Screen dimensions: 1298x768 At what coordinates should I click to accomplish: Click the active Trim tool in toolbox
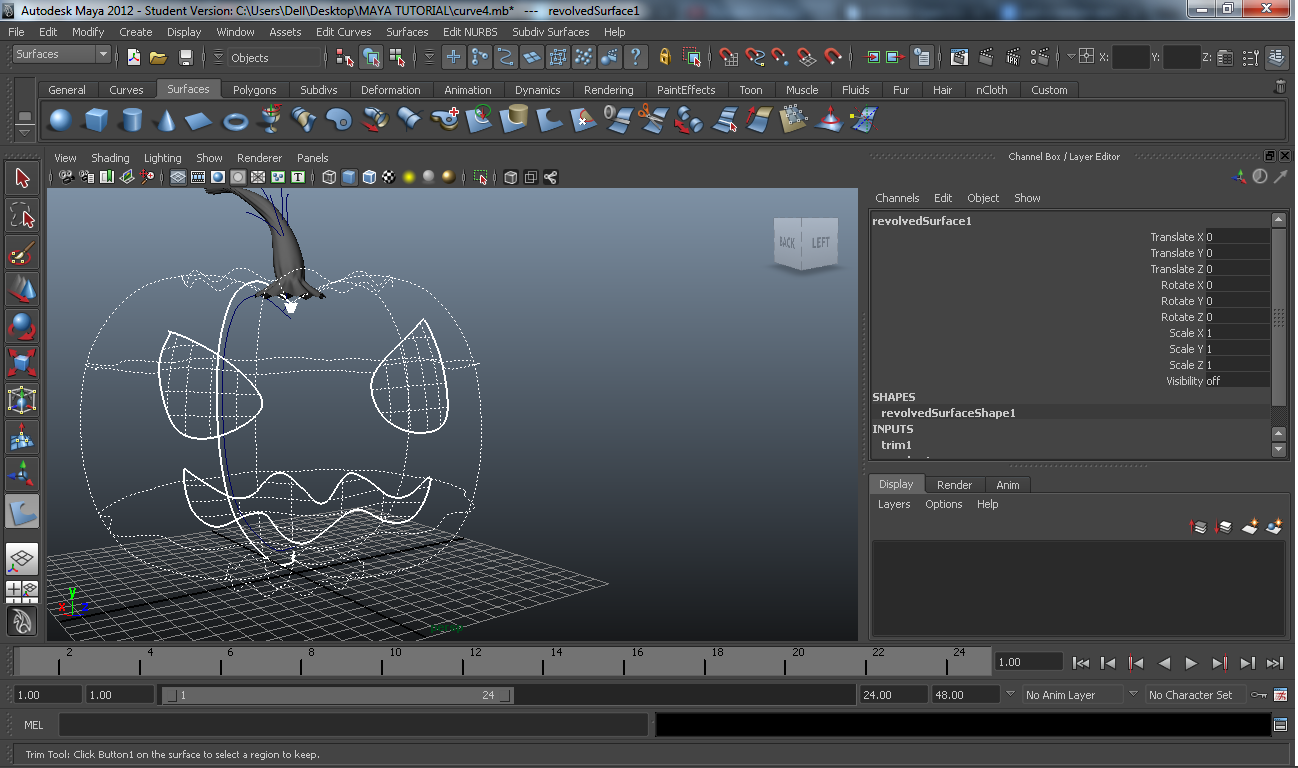coord(22,512)
